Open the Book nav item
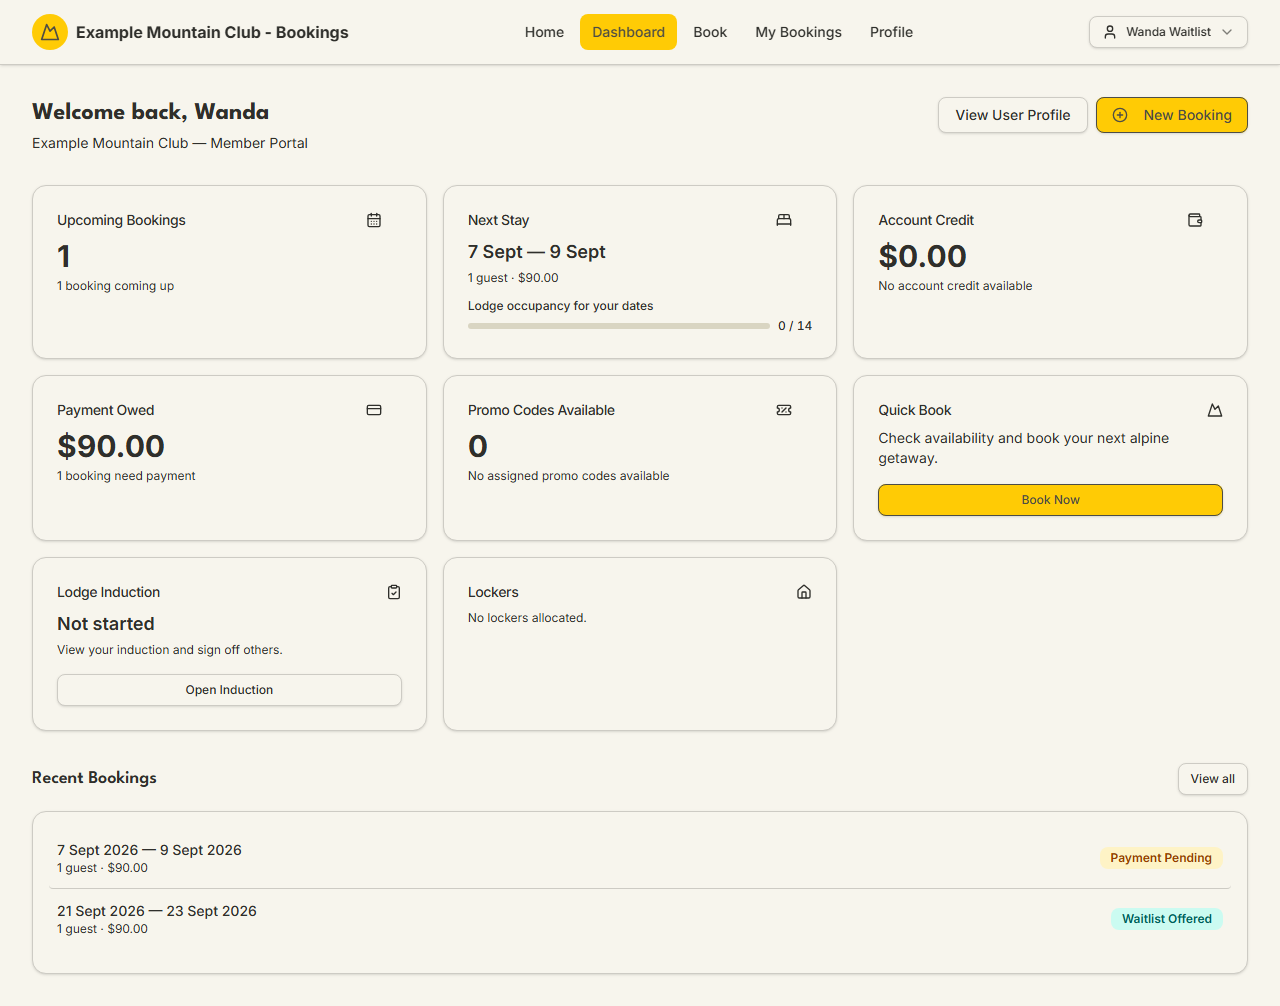Viewport: 1280px width, 1006px height. pos(710,32)
